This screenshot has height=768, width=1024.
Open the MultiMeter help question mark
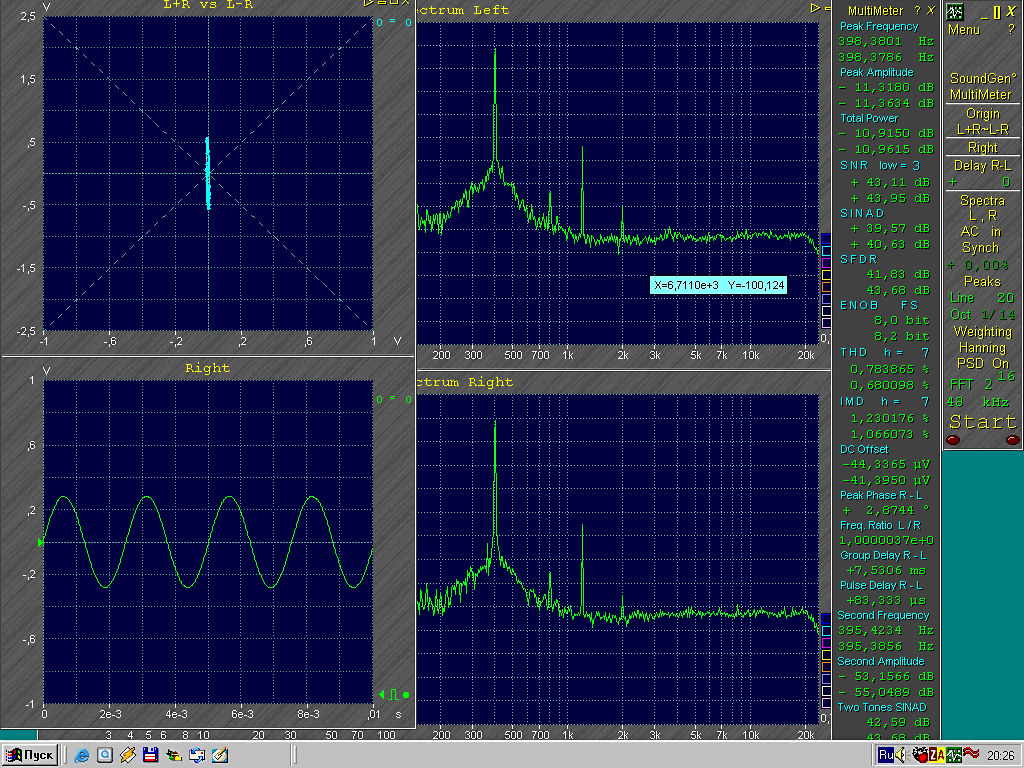click(x=917, y=10)
